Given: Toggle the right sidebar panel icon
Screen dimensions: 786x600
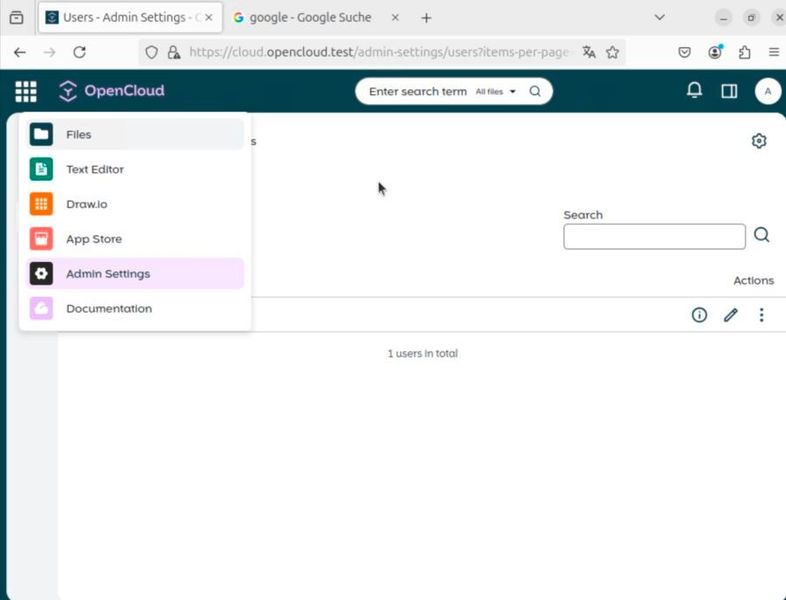Looking at the screenshot, I should [729, 91].
